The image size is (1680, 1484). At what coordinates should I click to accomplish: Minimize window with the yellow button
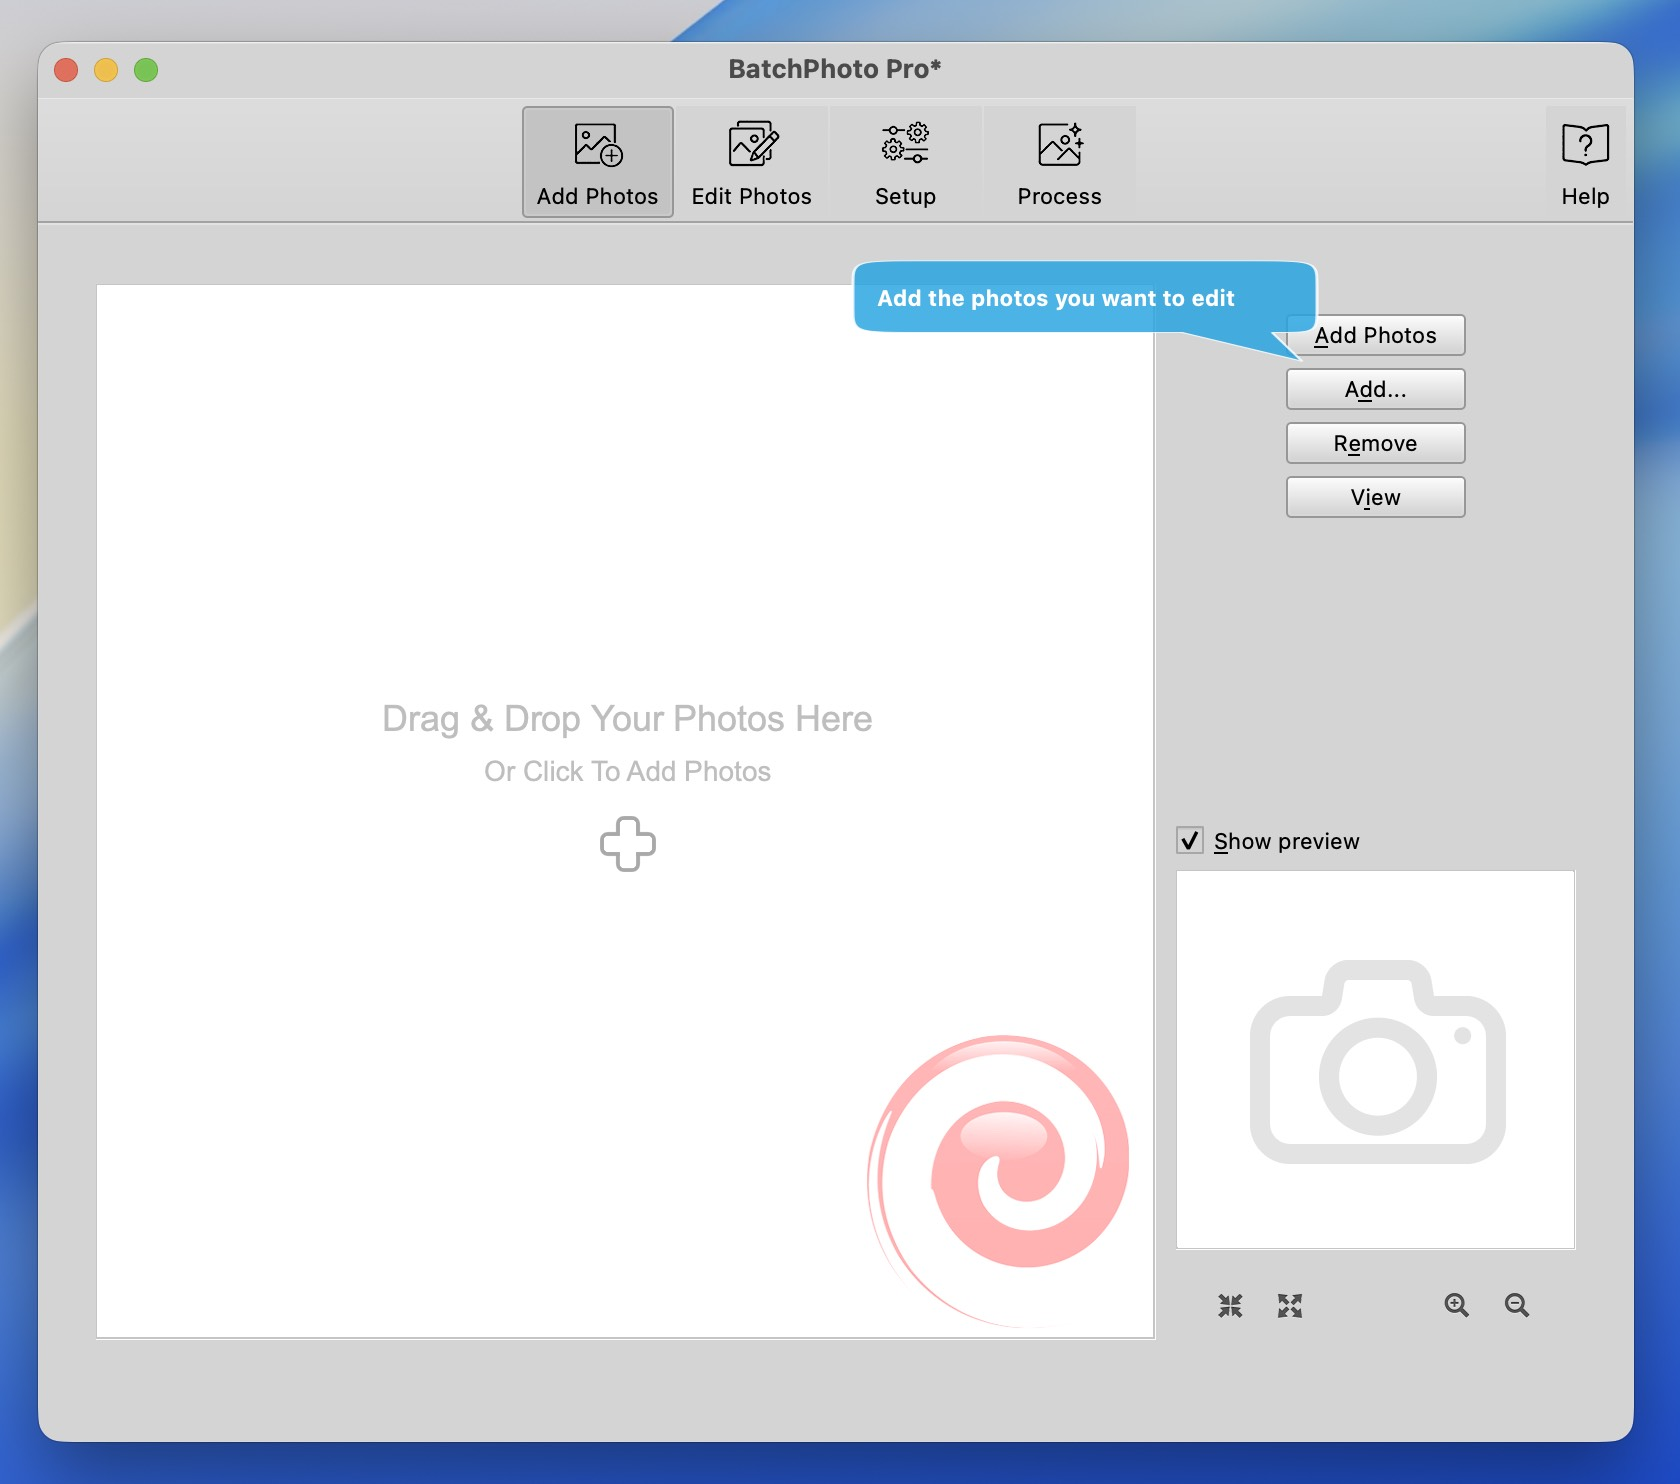coord(106,70)
